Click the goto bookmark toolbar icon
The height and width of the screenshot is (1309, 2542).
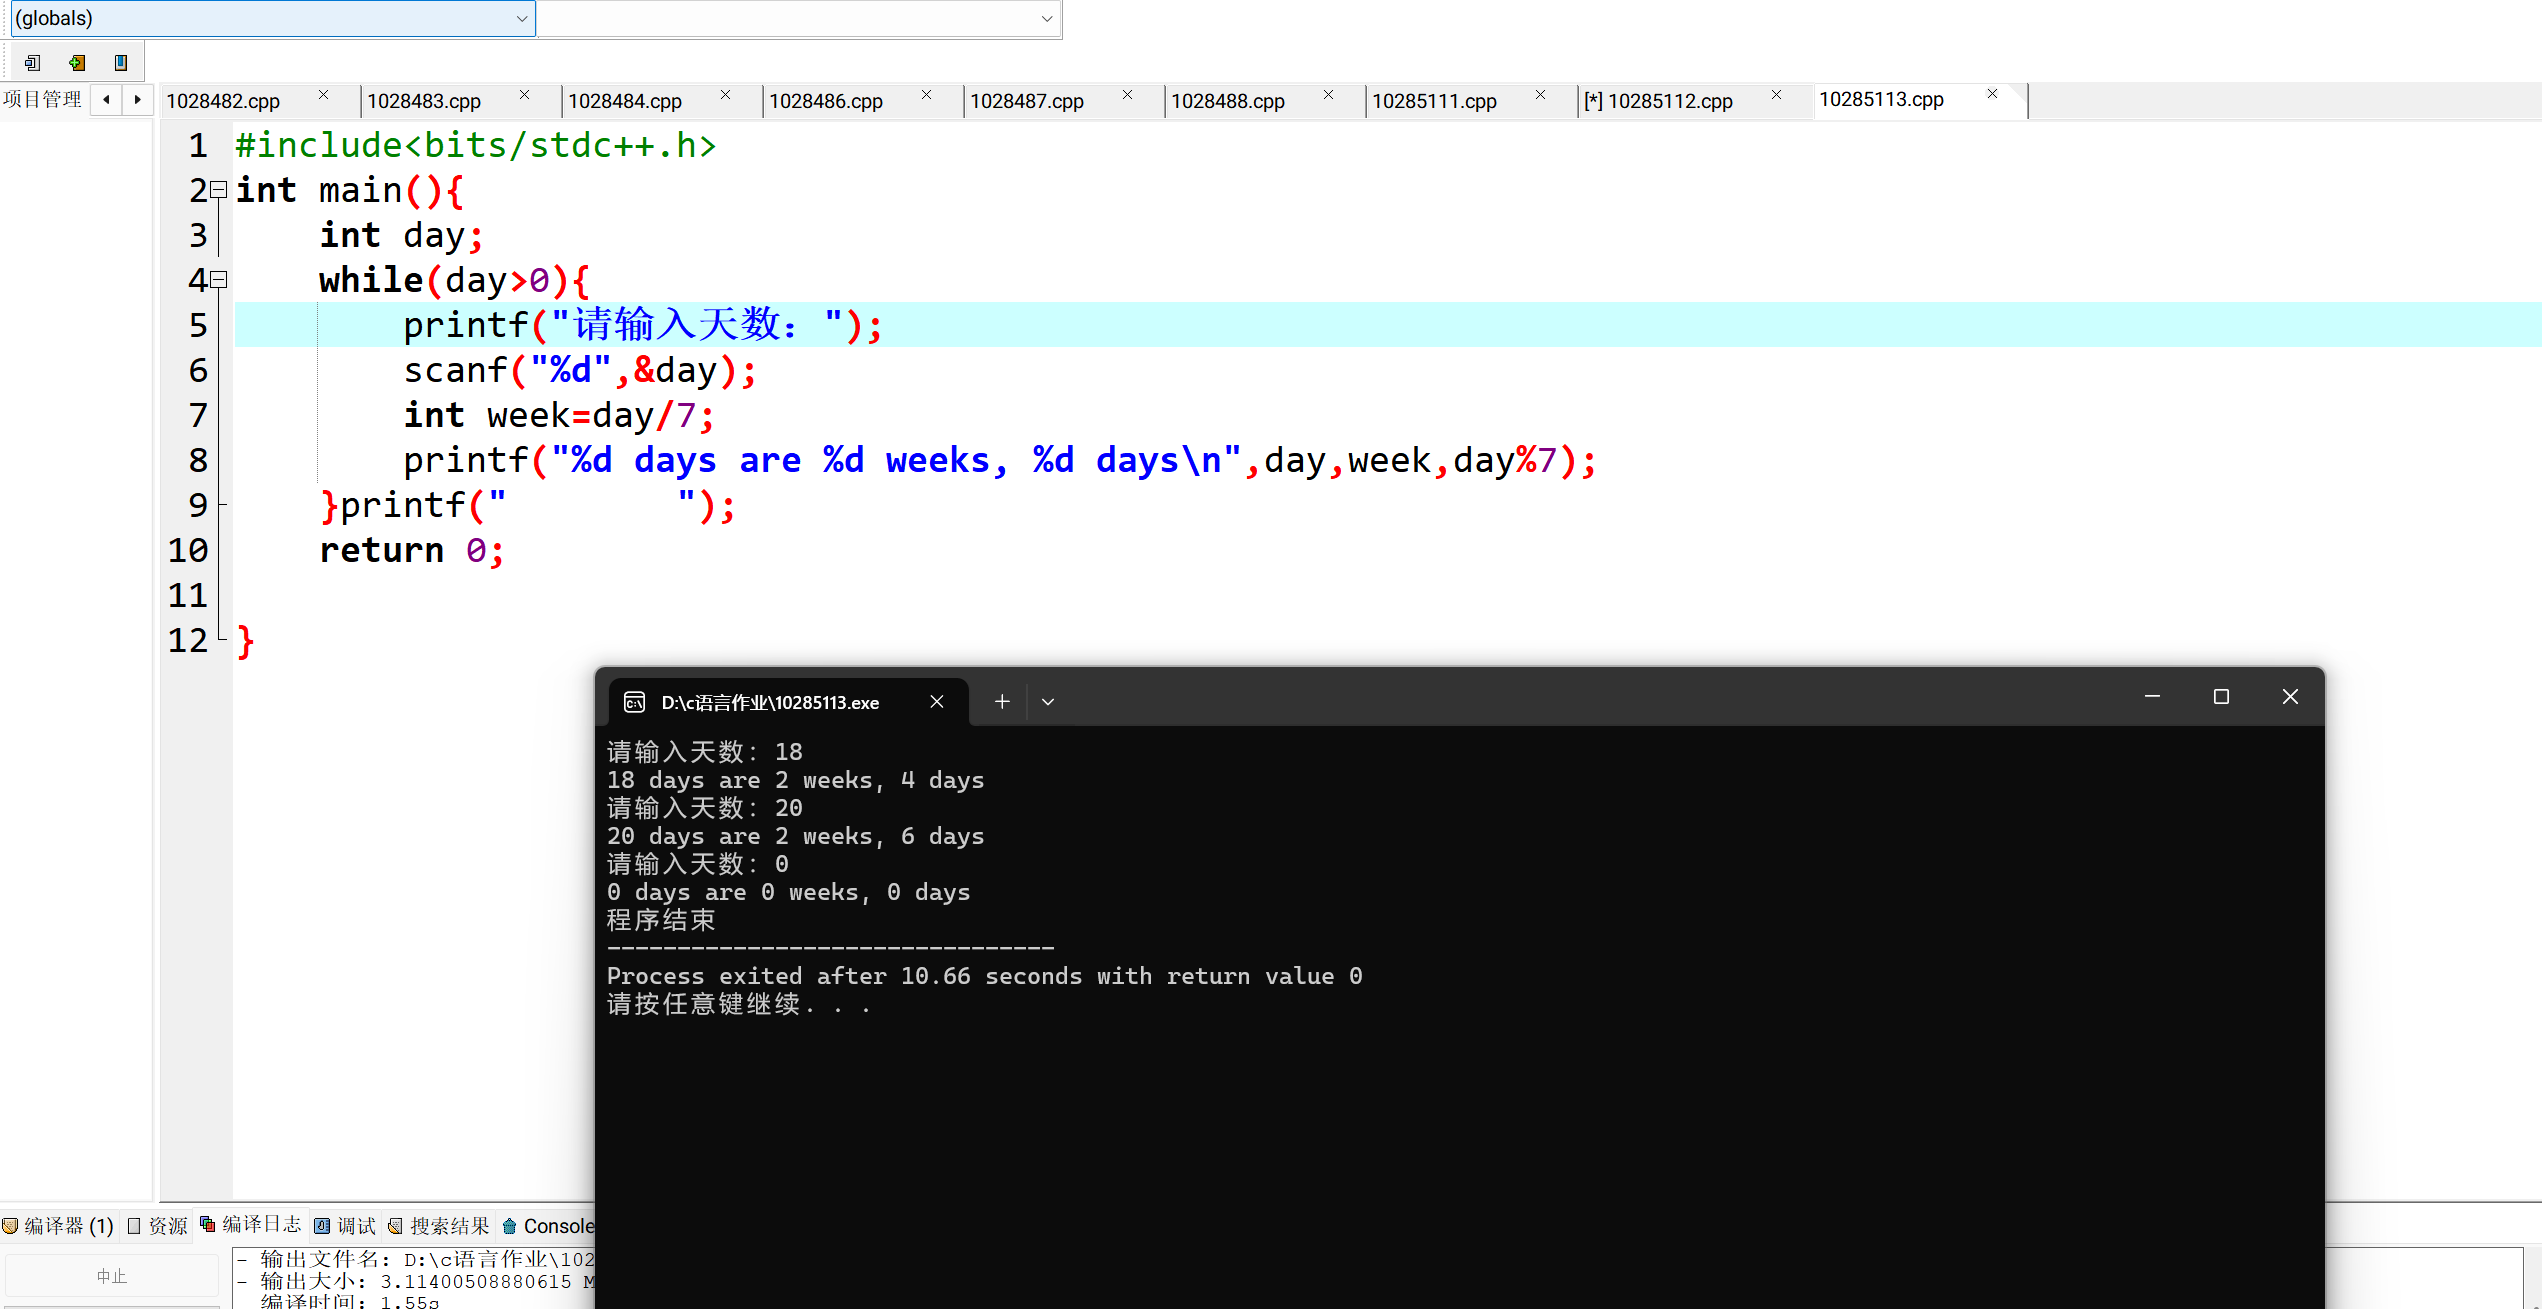pos(32,63)
